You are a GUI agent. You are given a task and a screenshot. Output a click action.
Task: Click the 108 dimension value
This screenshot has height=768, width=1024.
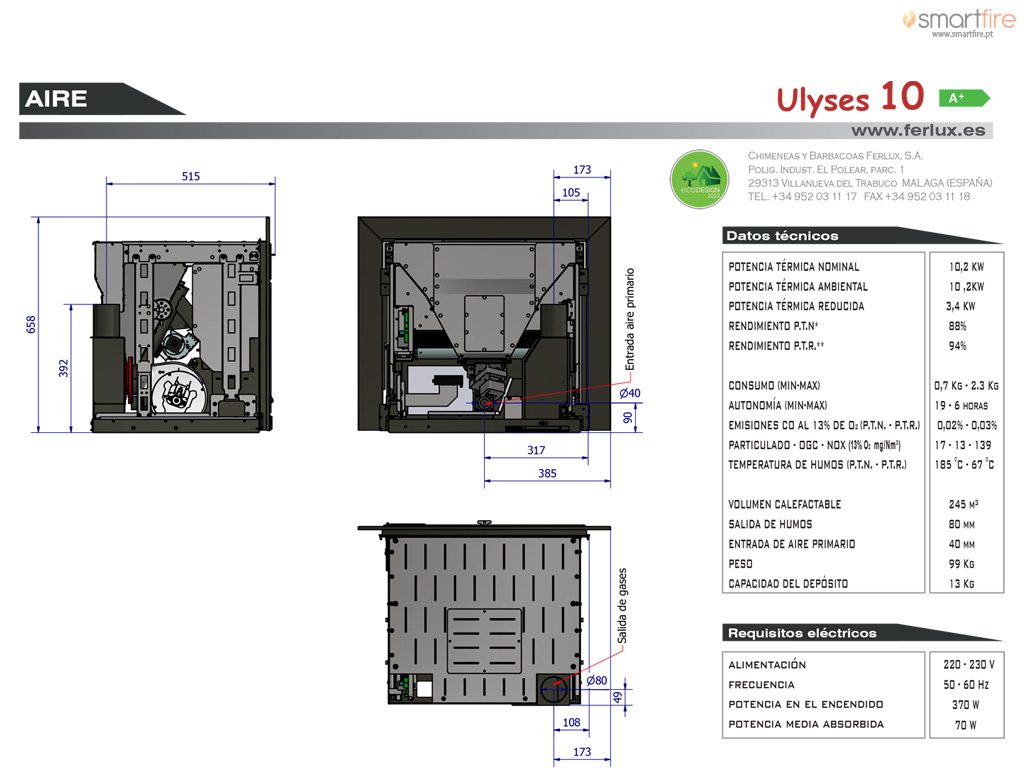(571, 722)
